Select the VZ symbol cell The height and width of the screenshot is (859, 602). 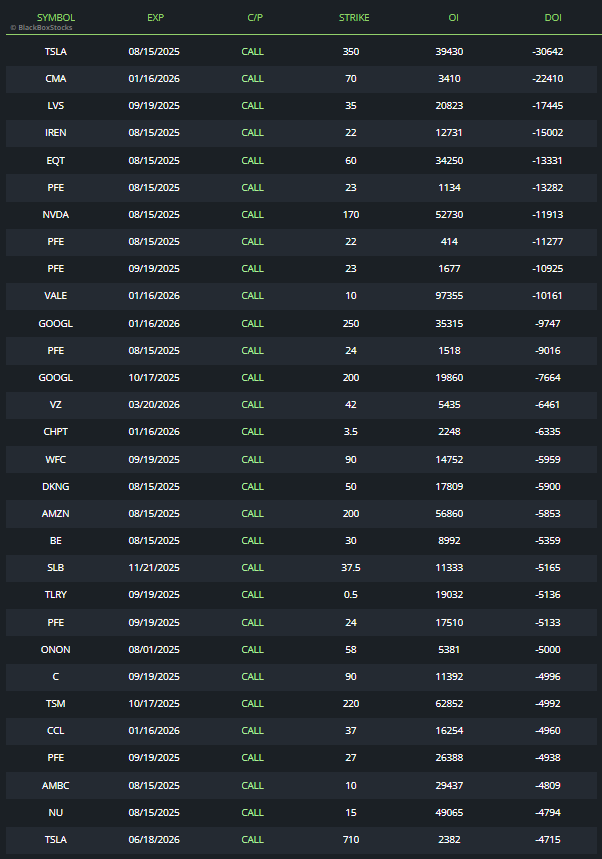click(56, 404)
